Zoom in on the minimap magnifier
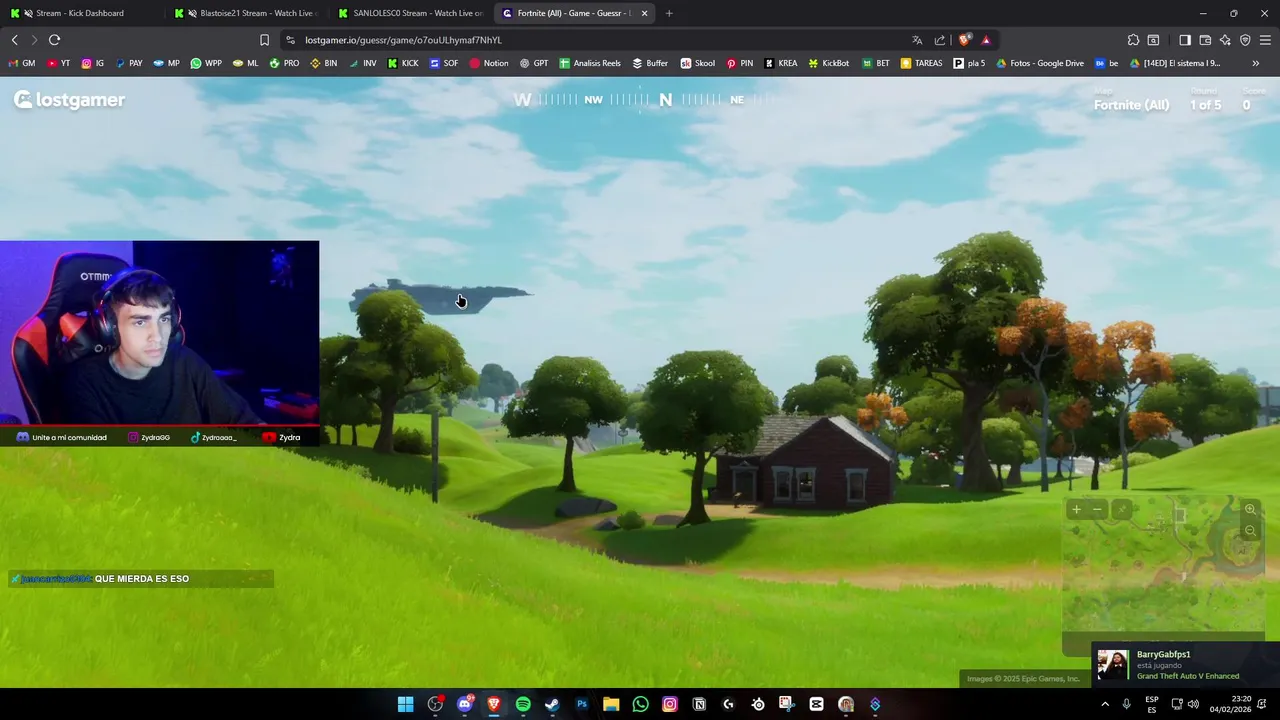The width and height of the screenshot is (1280, 720). (1250, 510)
